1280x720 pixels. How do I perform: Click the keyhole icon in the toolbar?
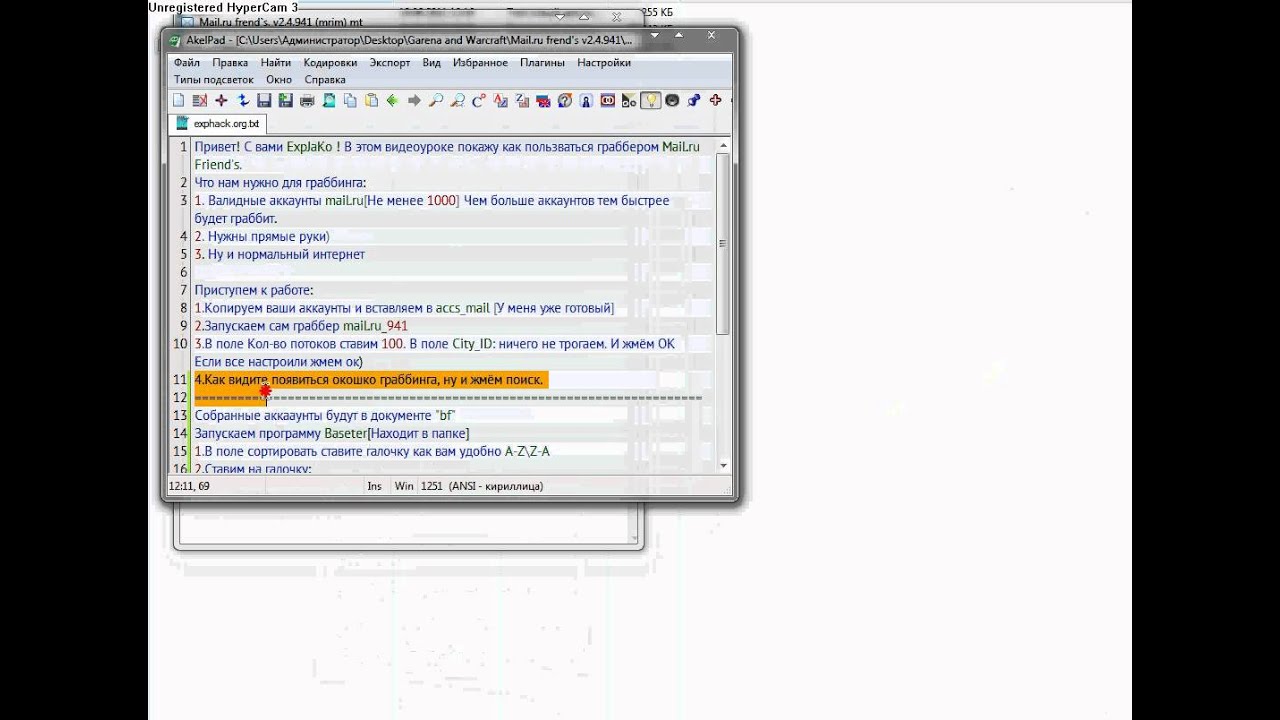pyautogui.click(x=587, y=100)
